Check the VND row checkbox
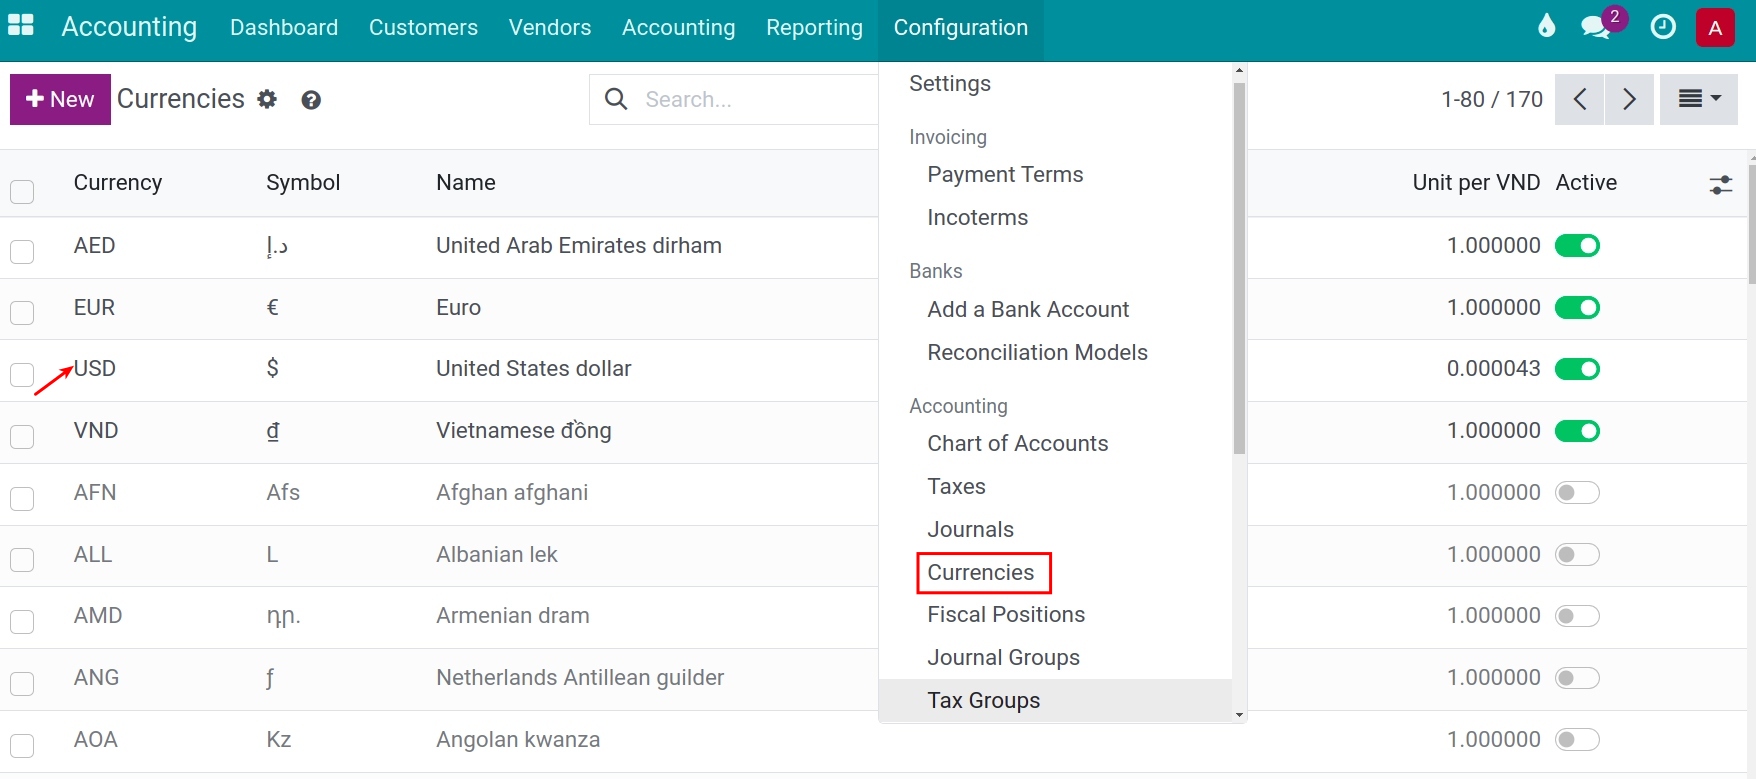The image size is (1756, 779). pyautogui.click(x=22, y=436)
